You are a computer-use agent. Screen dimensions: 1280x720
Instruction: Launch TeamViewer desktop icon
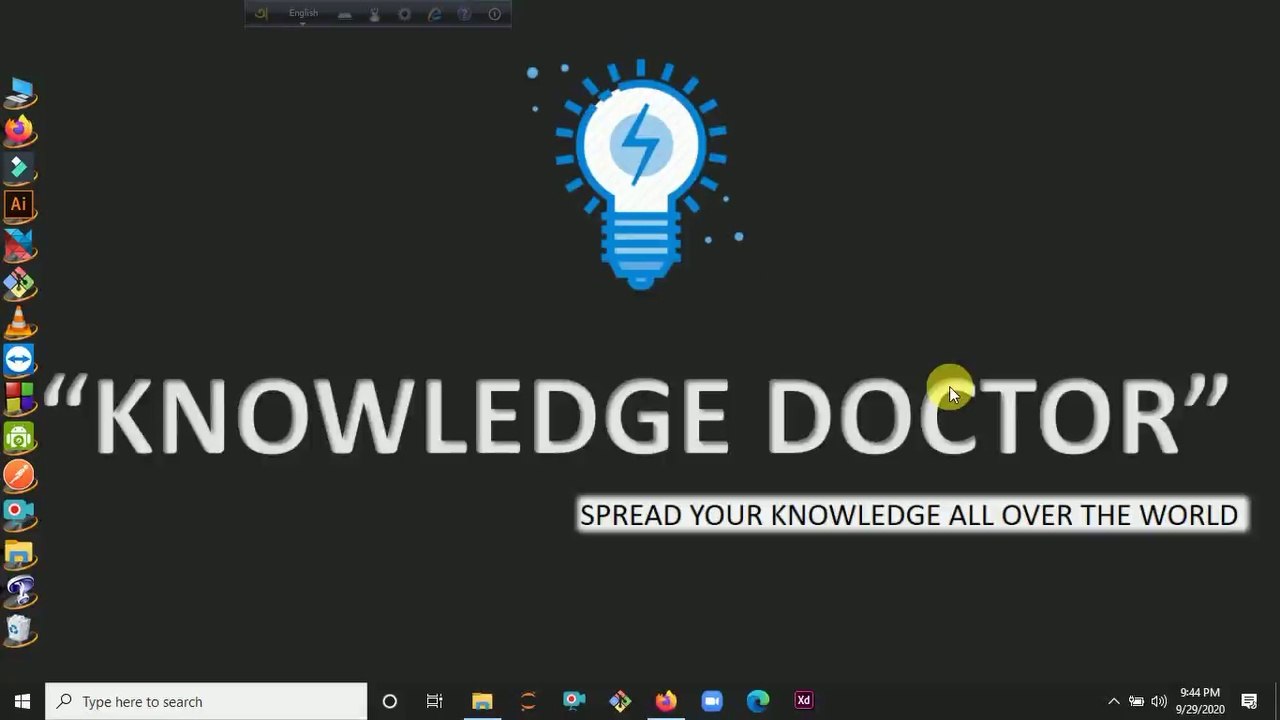pos(19,360)
